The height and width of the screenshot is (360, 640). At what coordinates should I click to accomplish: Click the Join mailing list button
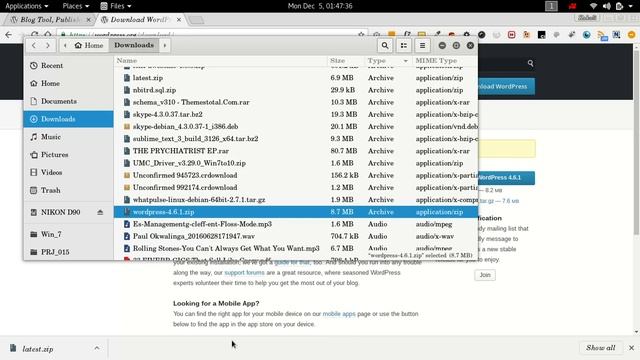(485, 275)
